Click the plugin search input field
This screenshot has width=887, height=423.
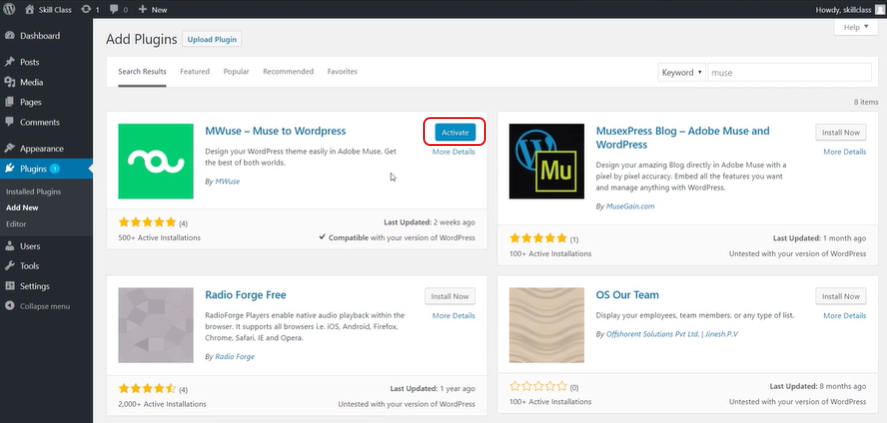(789, 72)
